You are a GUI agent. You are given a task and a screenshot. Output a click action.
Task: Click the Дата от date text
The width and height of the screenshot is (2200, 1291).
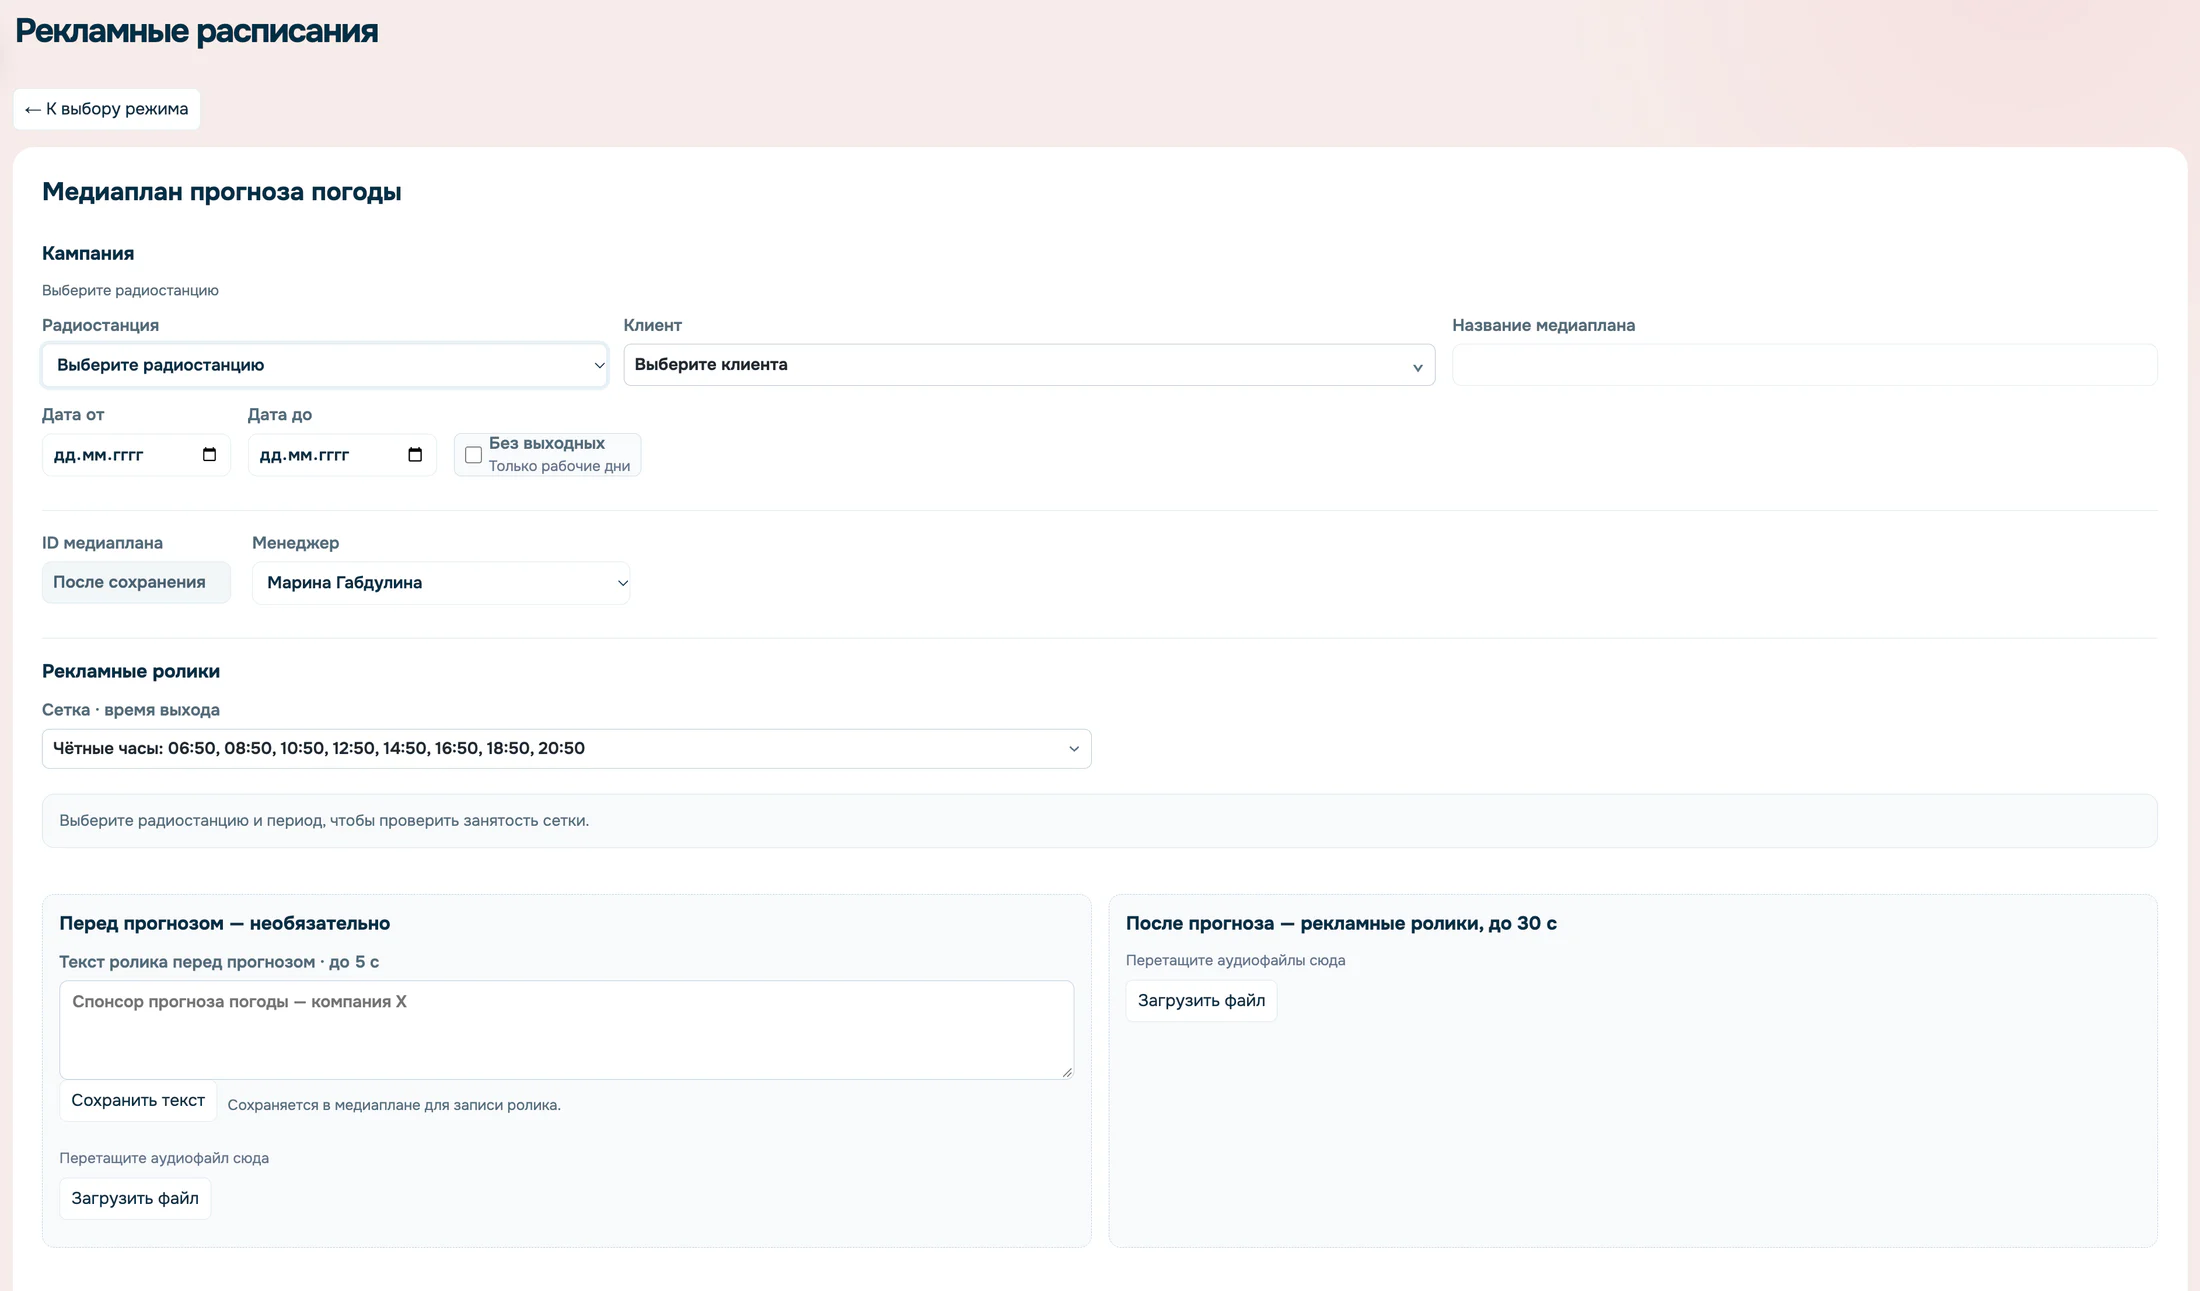(x=99, y=455)
